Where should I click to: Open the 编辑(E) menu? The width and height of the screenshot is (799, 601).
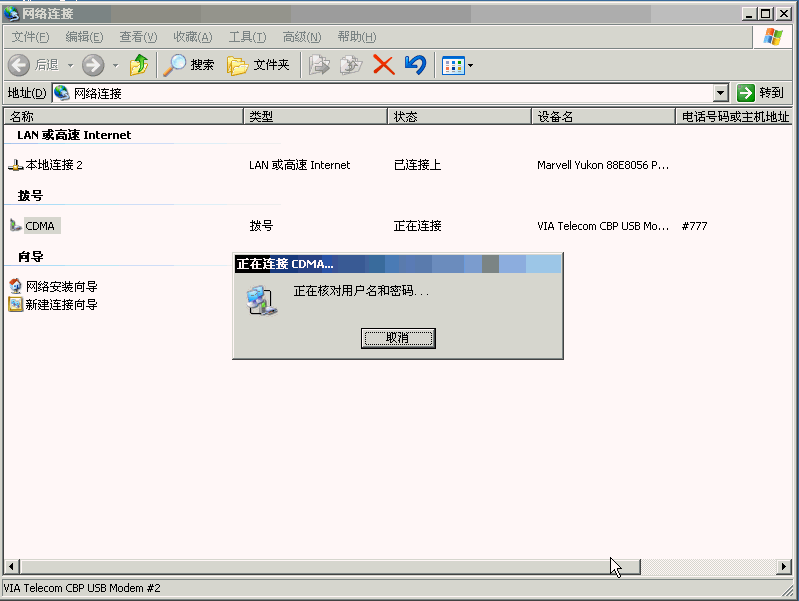tap(84, 37)
